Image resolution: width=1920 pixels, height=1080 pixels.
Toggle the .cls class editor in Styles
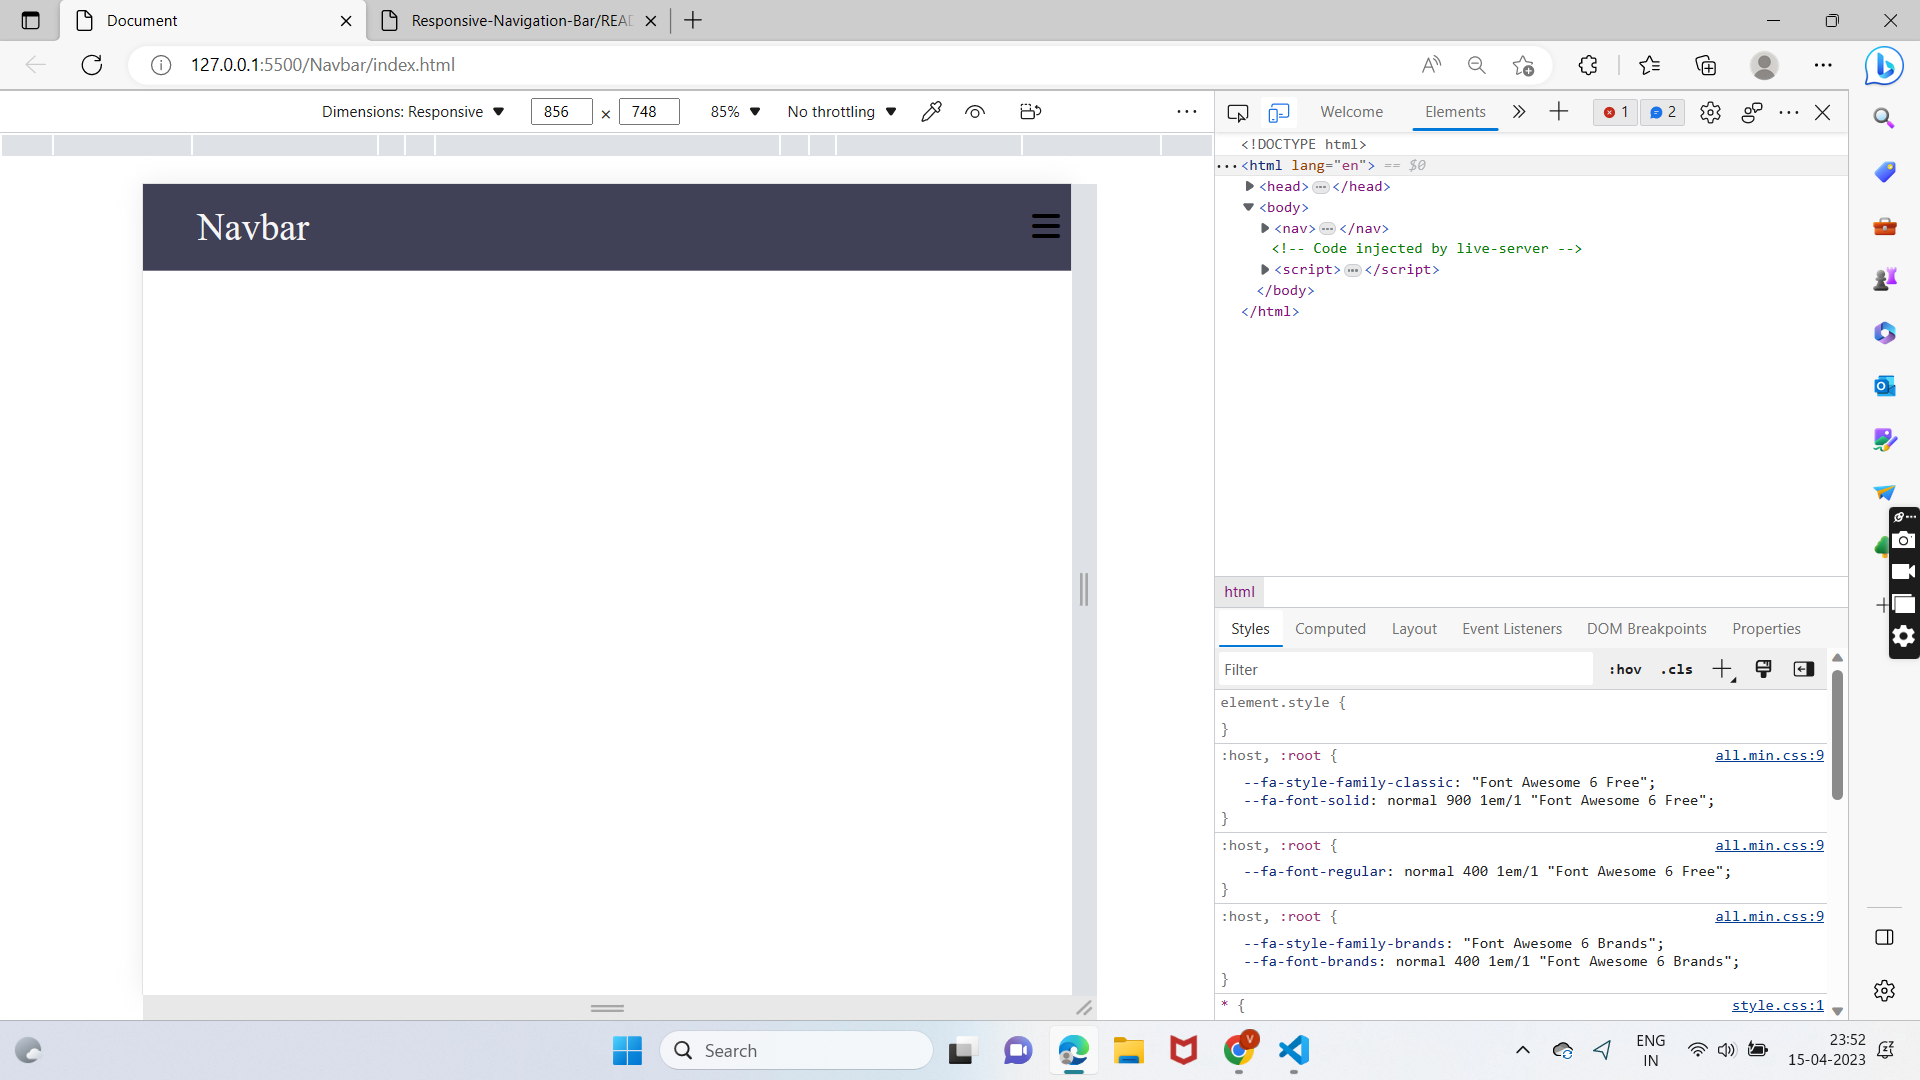(1676, 670)
